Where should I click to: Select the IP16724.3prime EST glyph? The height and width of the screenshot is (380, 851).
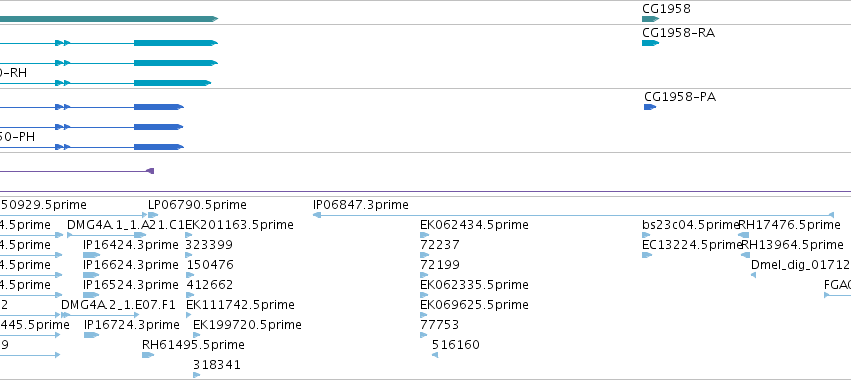pos(91,335)
